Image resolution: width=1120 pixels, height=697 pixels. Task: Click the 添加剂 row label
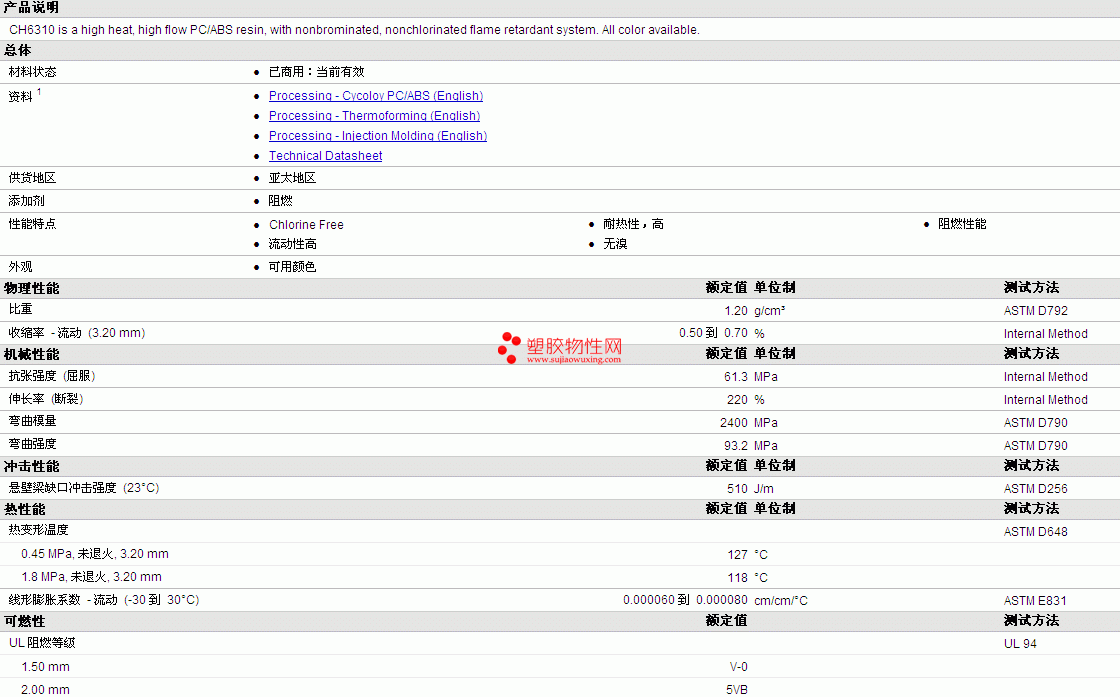tap(26, 201)
